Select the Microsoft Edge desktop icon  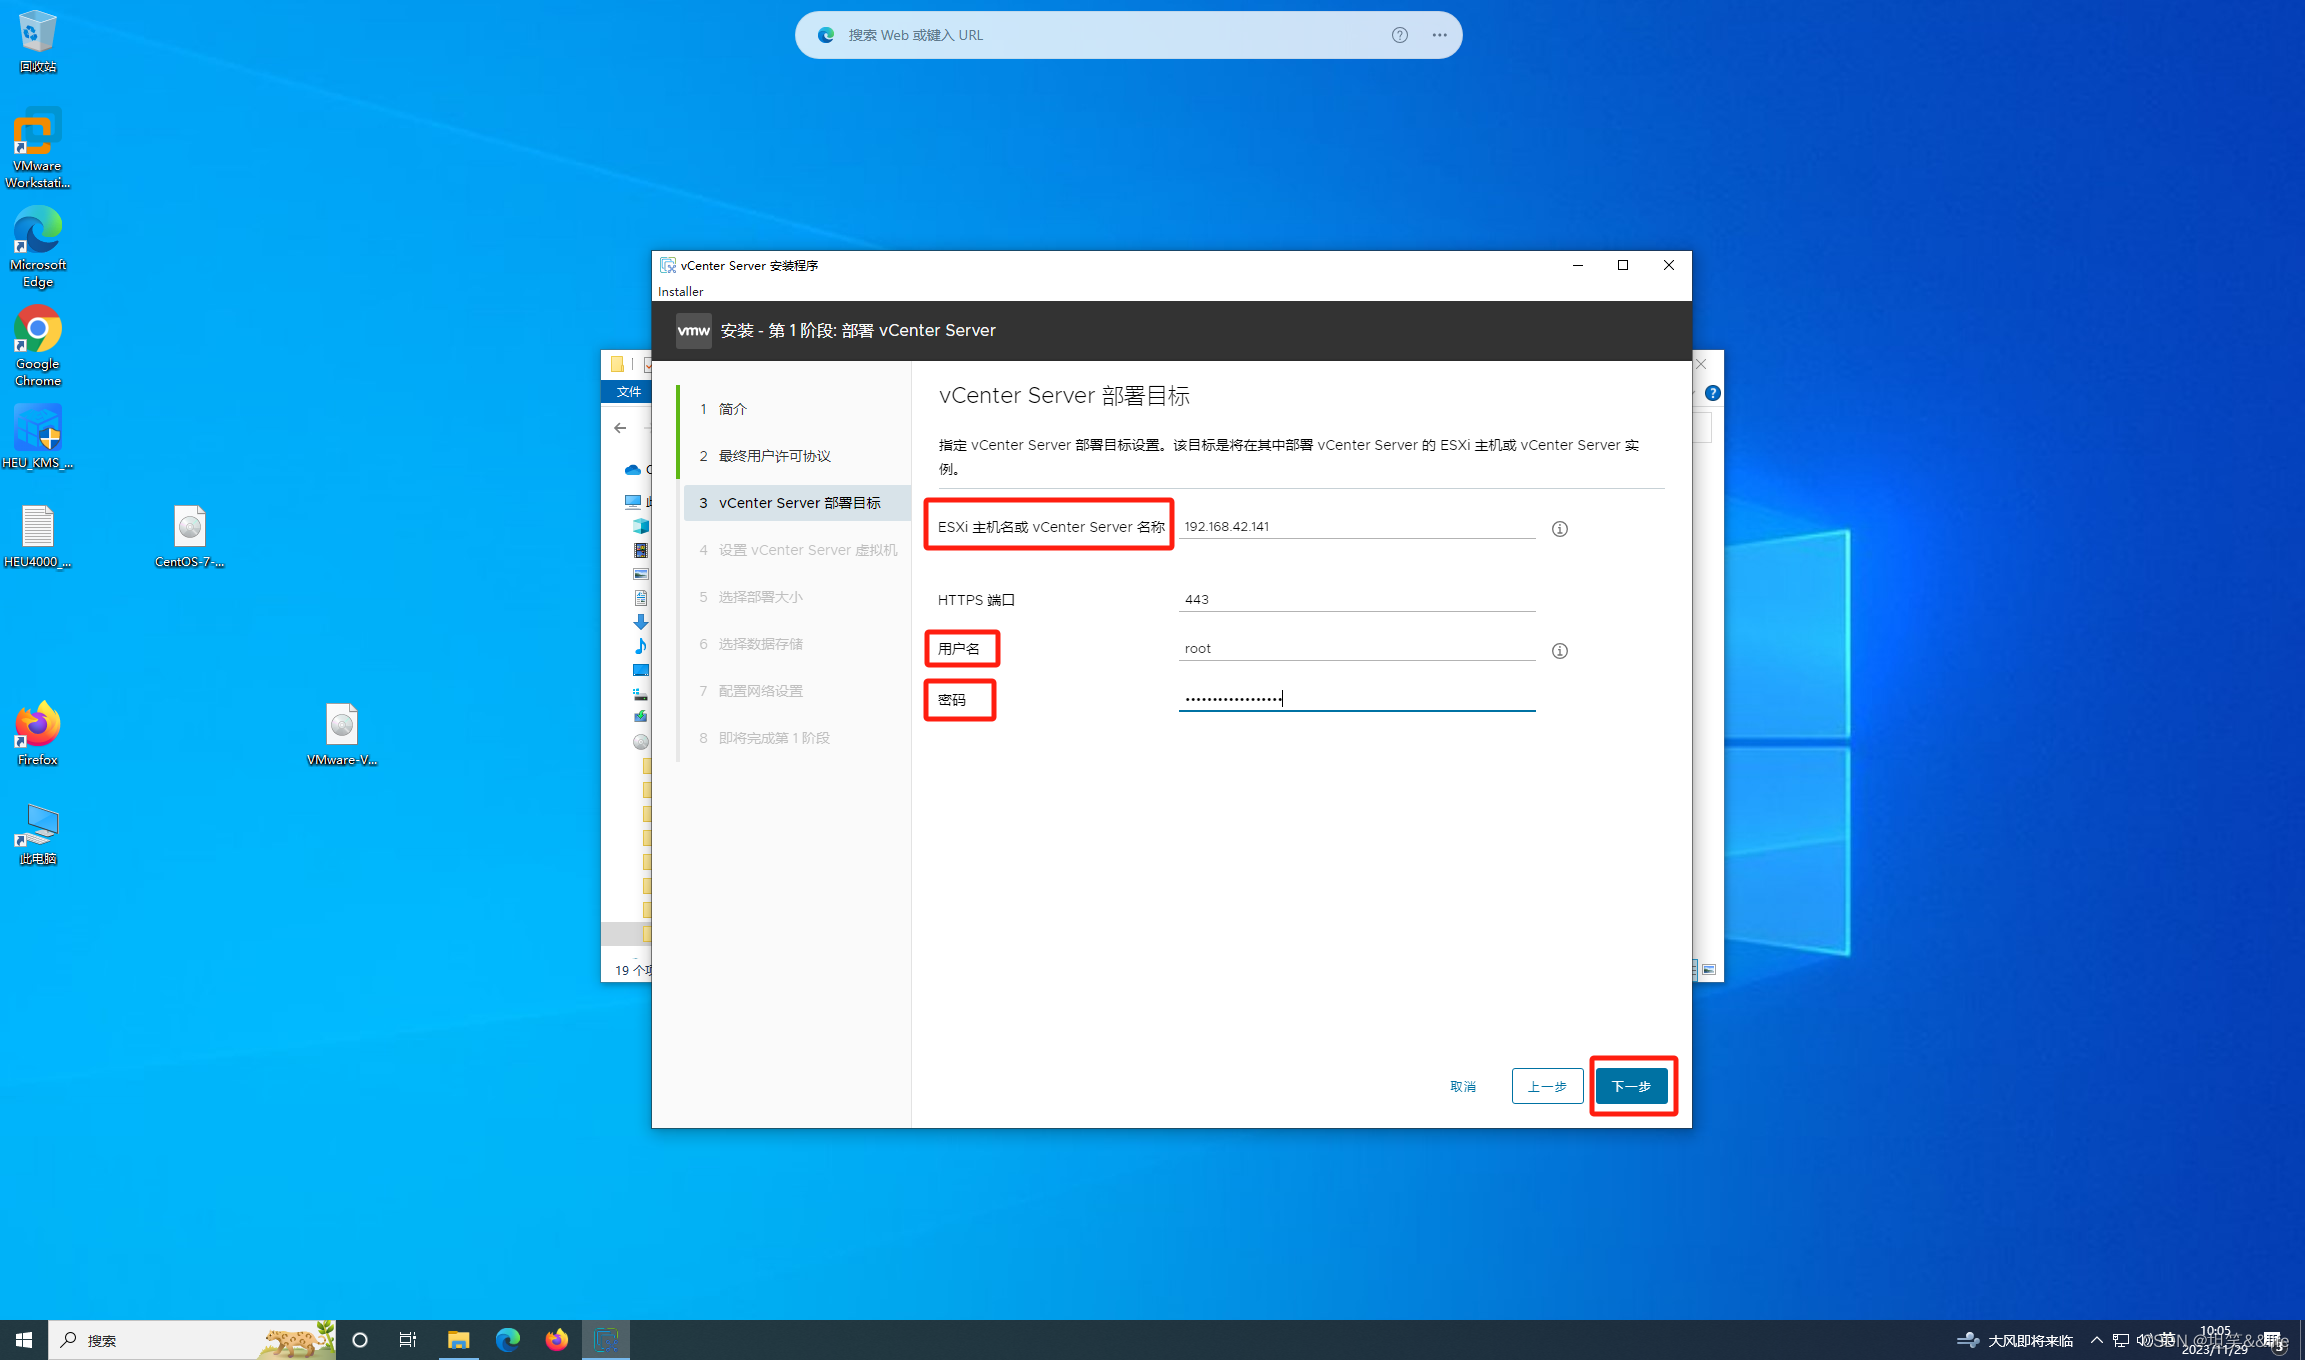(x=38, y=247)
